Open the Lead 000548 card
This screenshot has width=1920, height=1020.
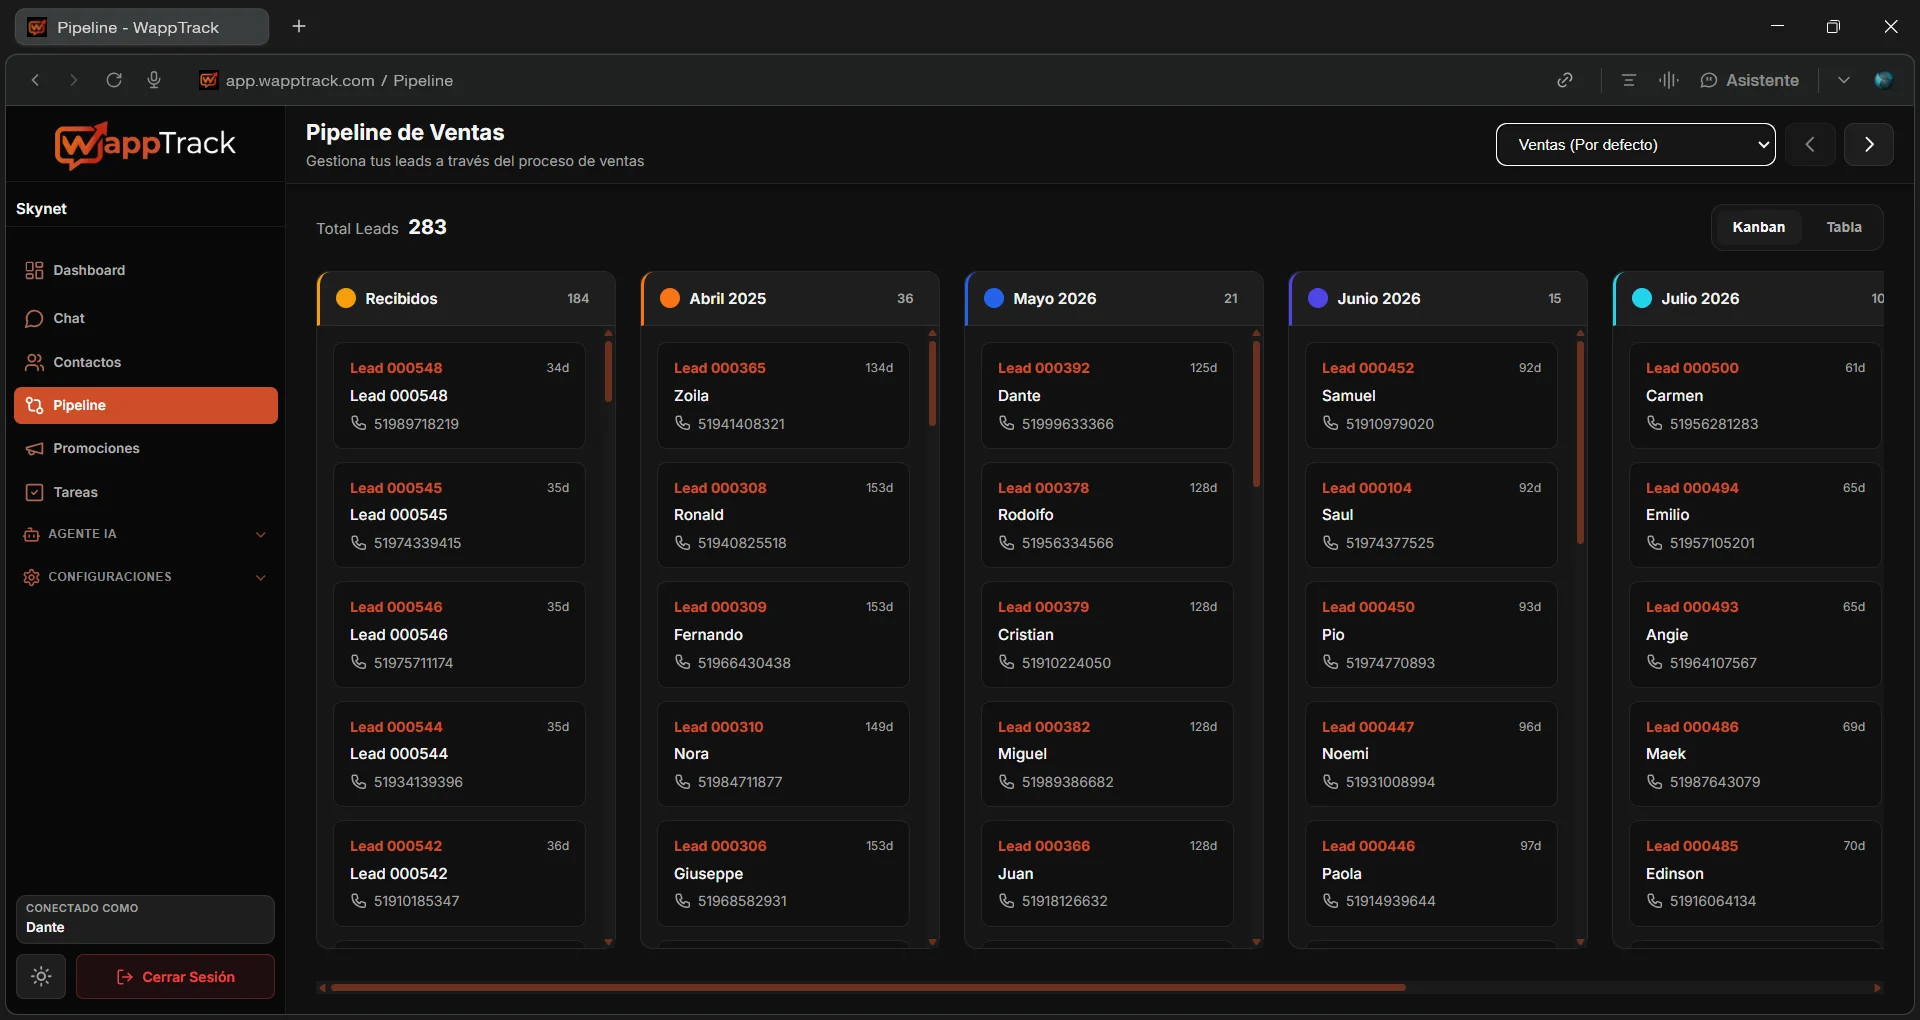[x=459, y=396]
